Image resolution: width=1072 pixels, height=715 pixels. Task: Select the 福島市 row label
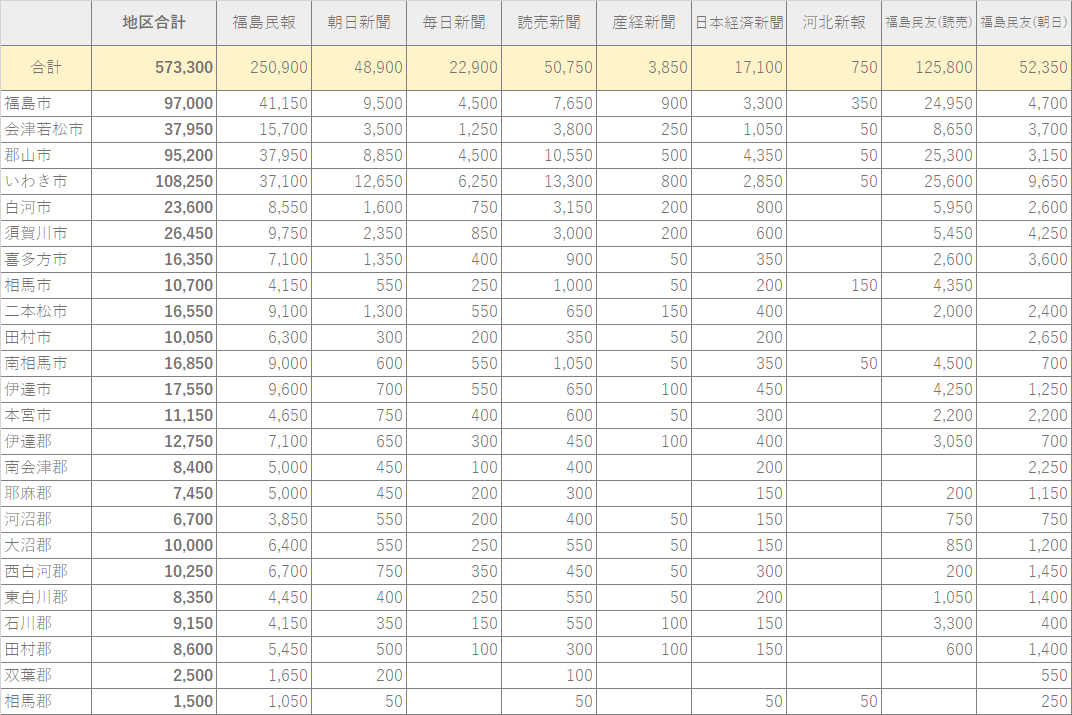[46, 104]
